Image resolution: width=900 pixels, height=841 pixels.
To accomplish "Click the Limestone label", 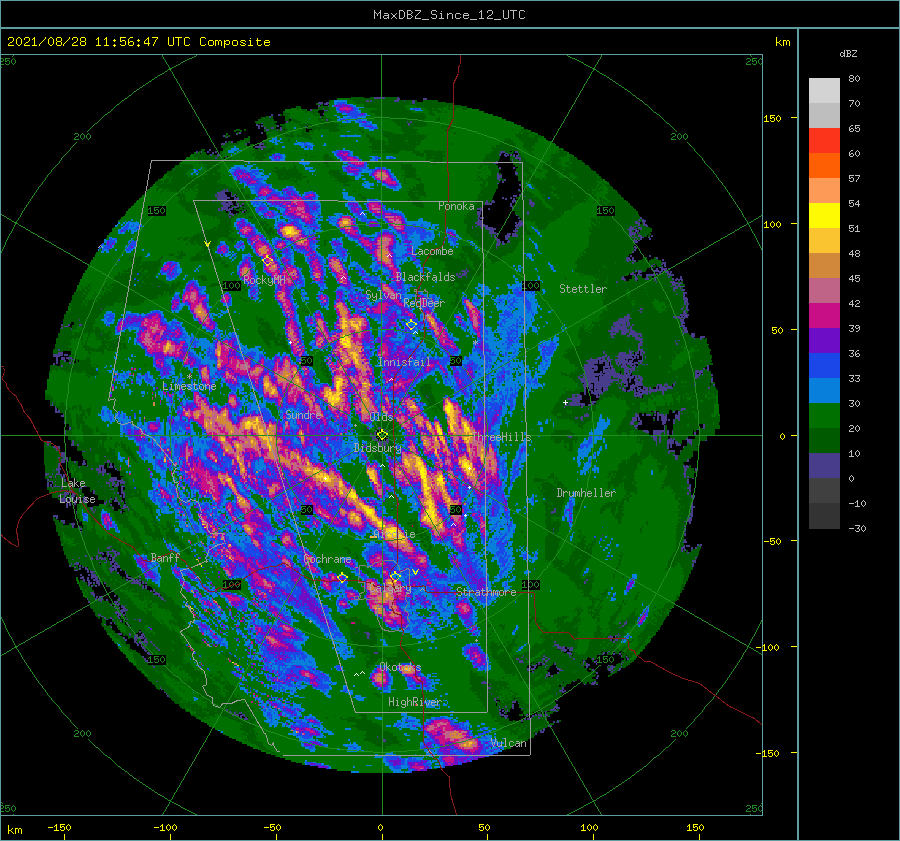I will pos(189,386).
